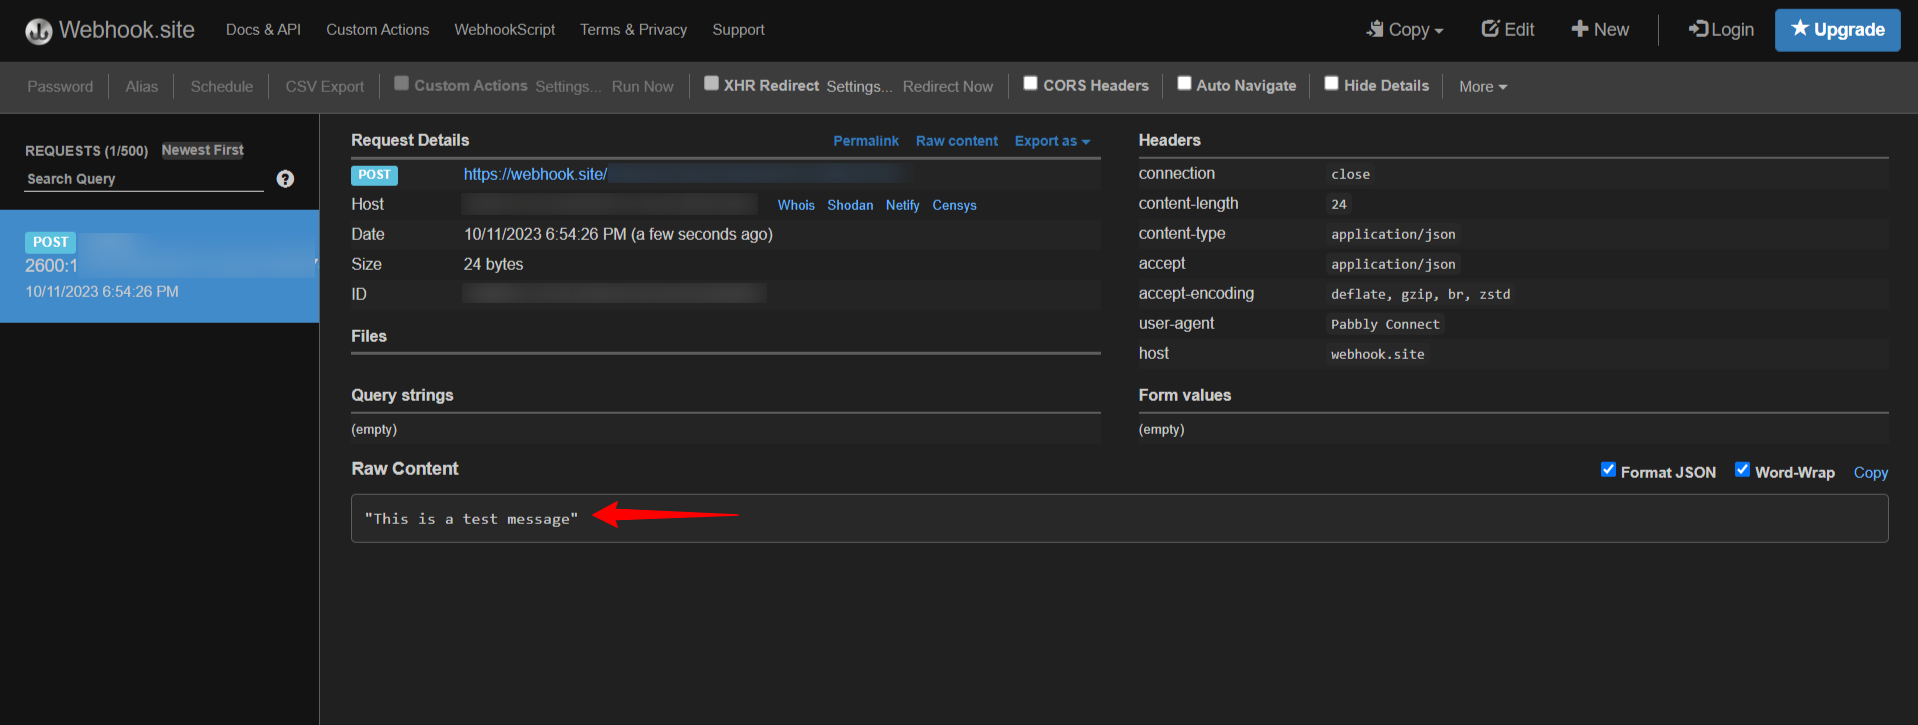Enable the Auto Navigate checkbox
This screenshot has width=1918, height=725.
pyautogui.click(x=1184, y=84)
